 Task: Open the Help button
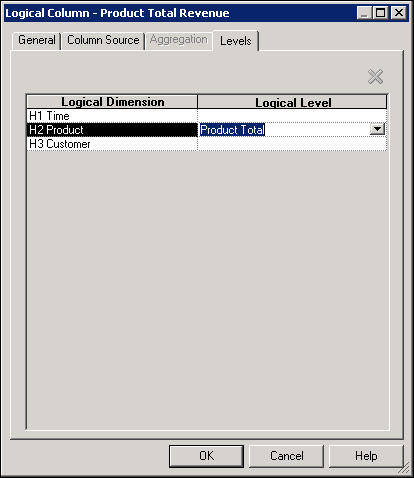click(x=366, y=456)
